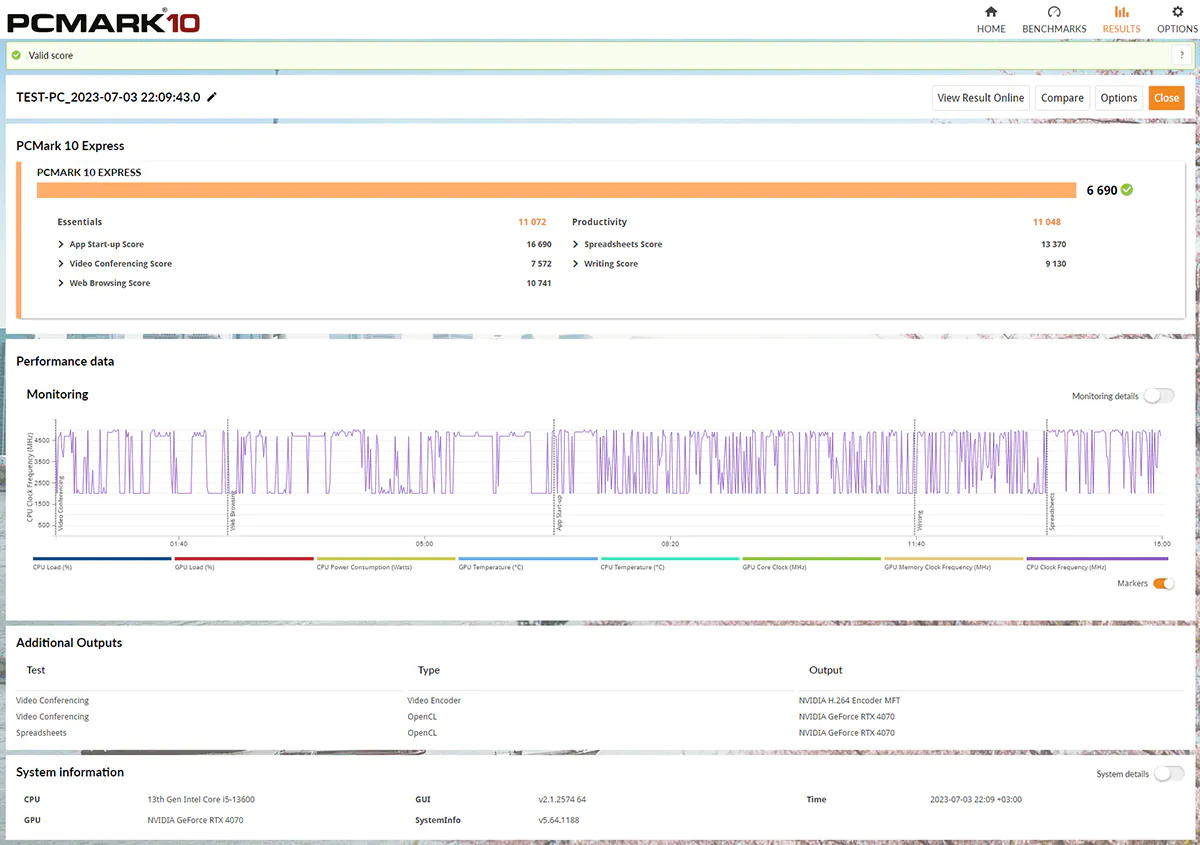Screen dimensions: 1200x845
Task: Click the 08:20 time label on the chart
Action: pyautogui.click(x=670, y=544)
